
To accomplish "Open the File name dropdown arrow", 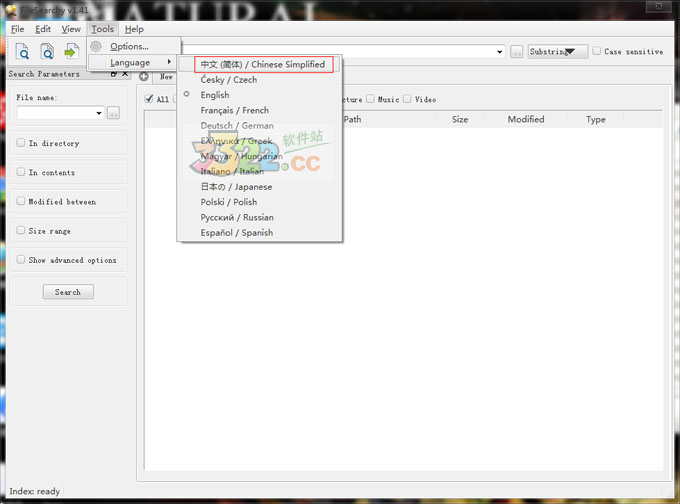I will point(99,113).
